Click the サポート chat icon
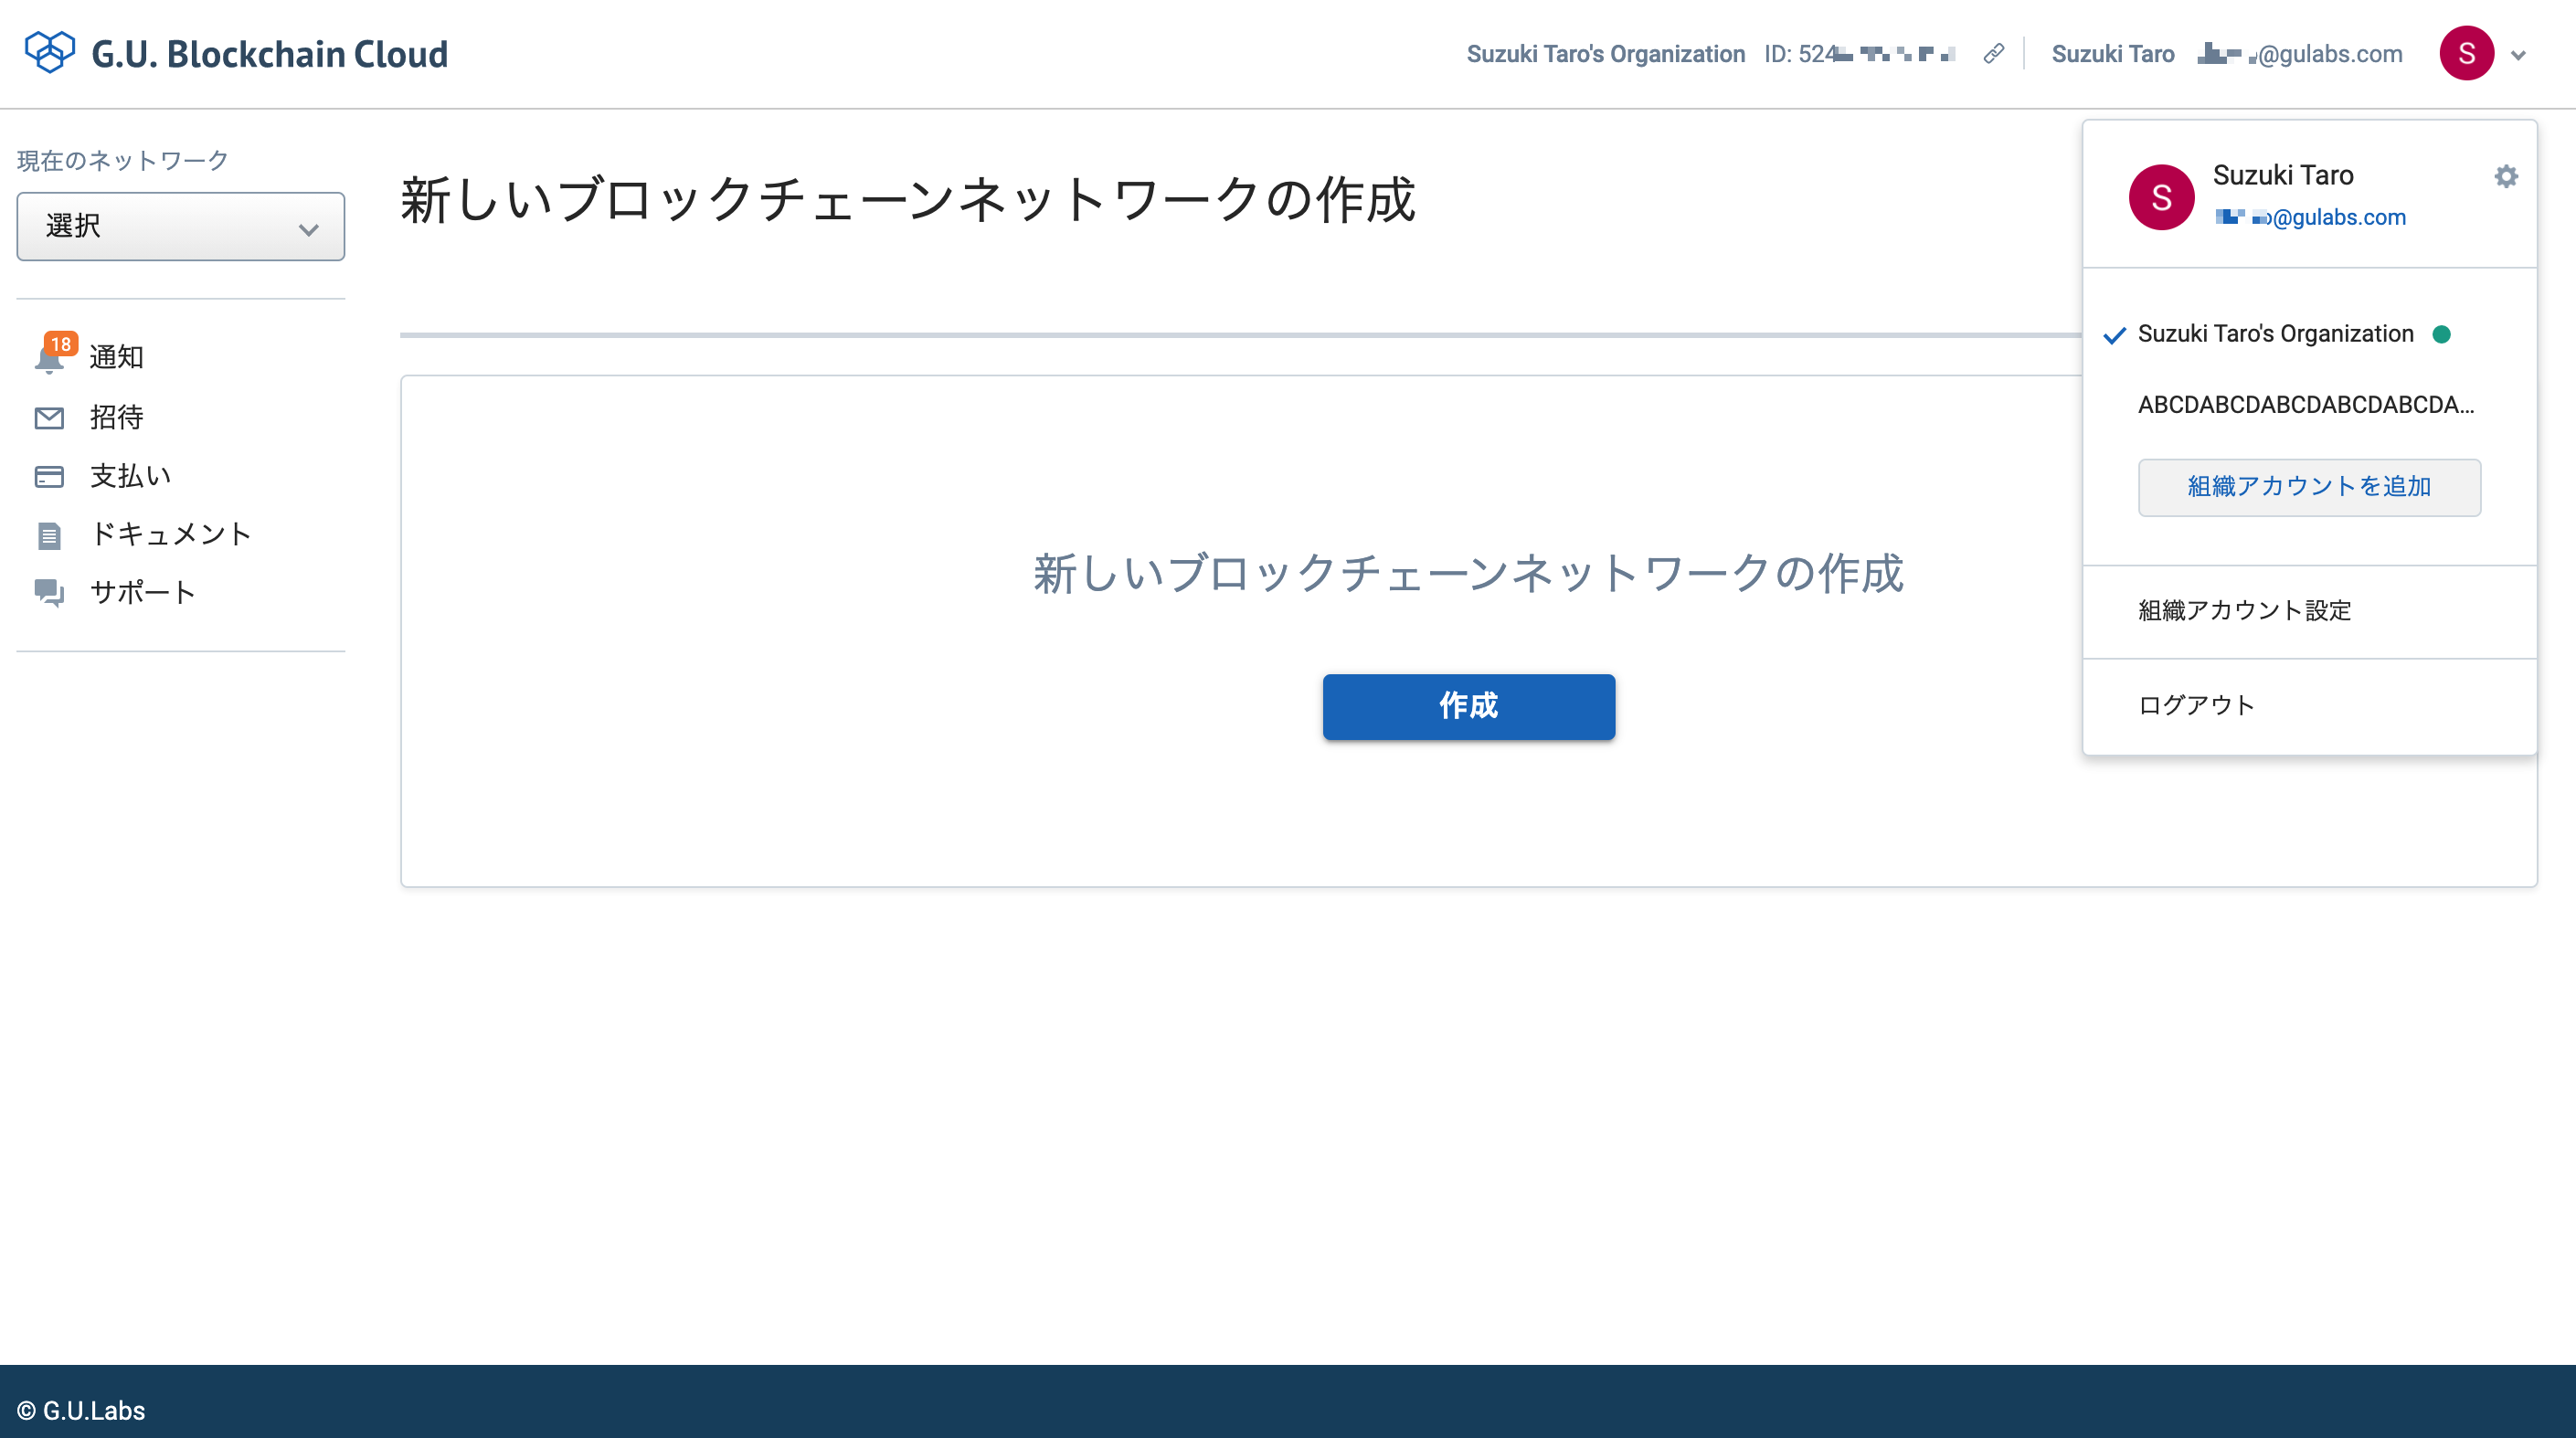Image resolution: width=2576 pixels, height=1438 pixels. [x=49, y=594]
